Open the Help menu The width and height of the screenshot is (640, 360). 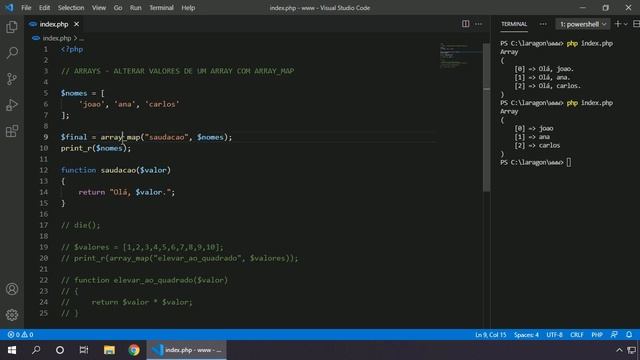[188, 8]
